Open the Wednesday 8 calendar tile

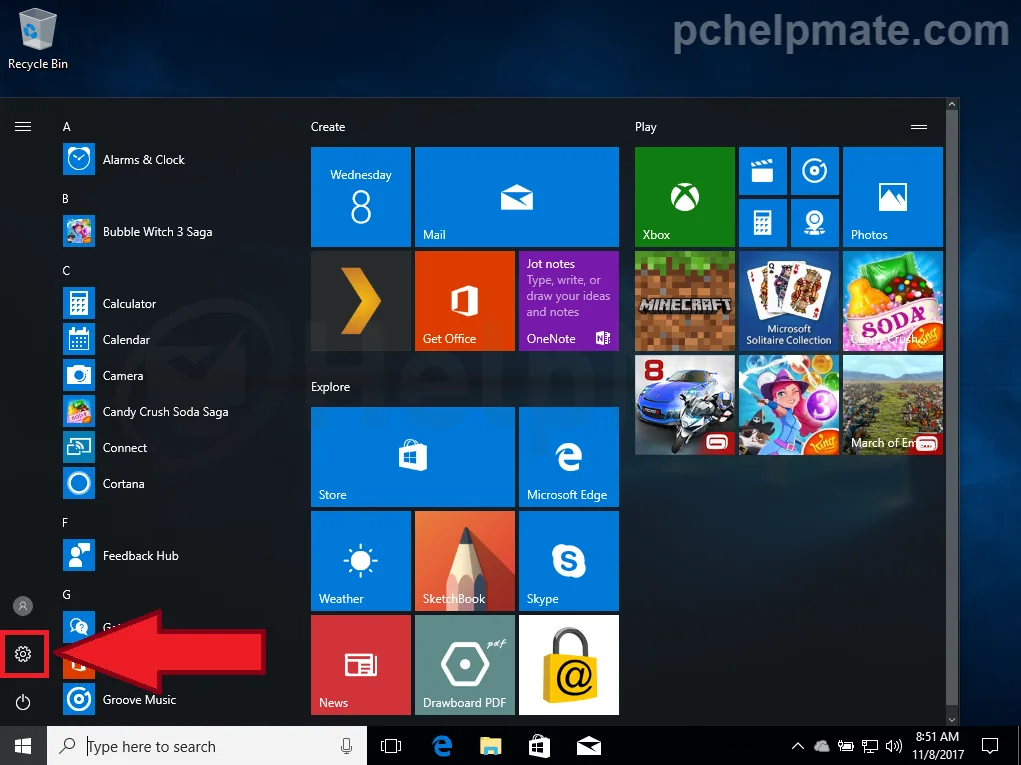(361, 197)
